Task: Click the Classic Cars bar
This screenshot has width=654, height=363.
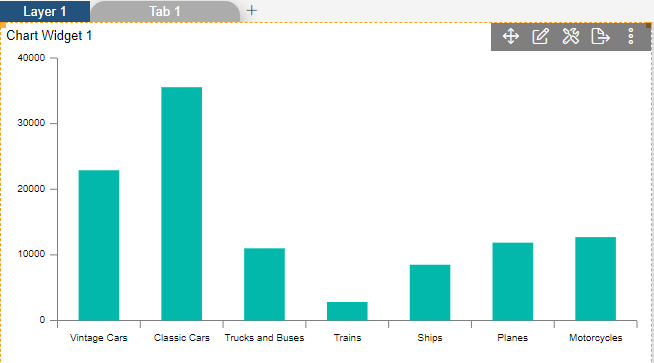Action: pos(181,204)
